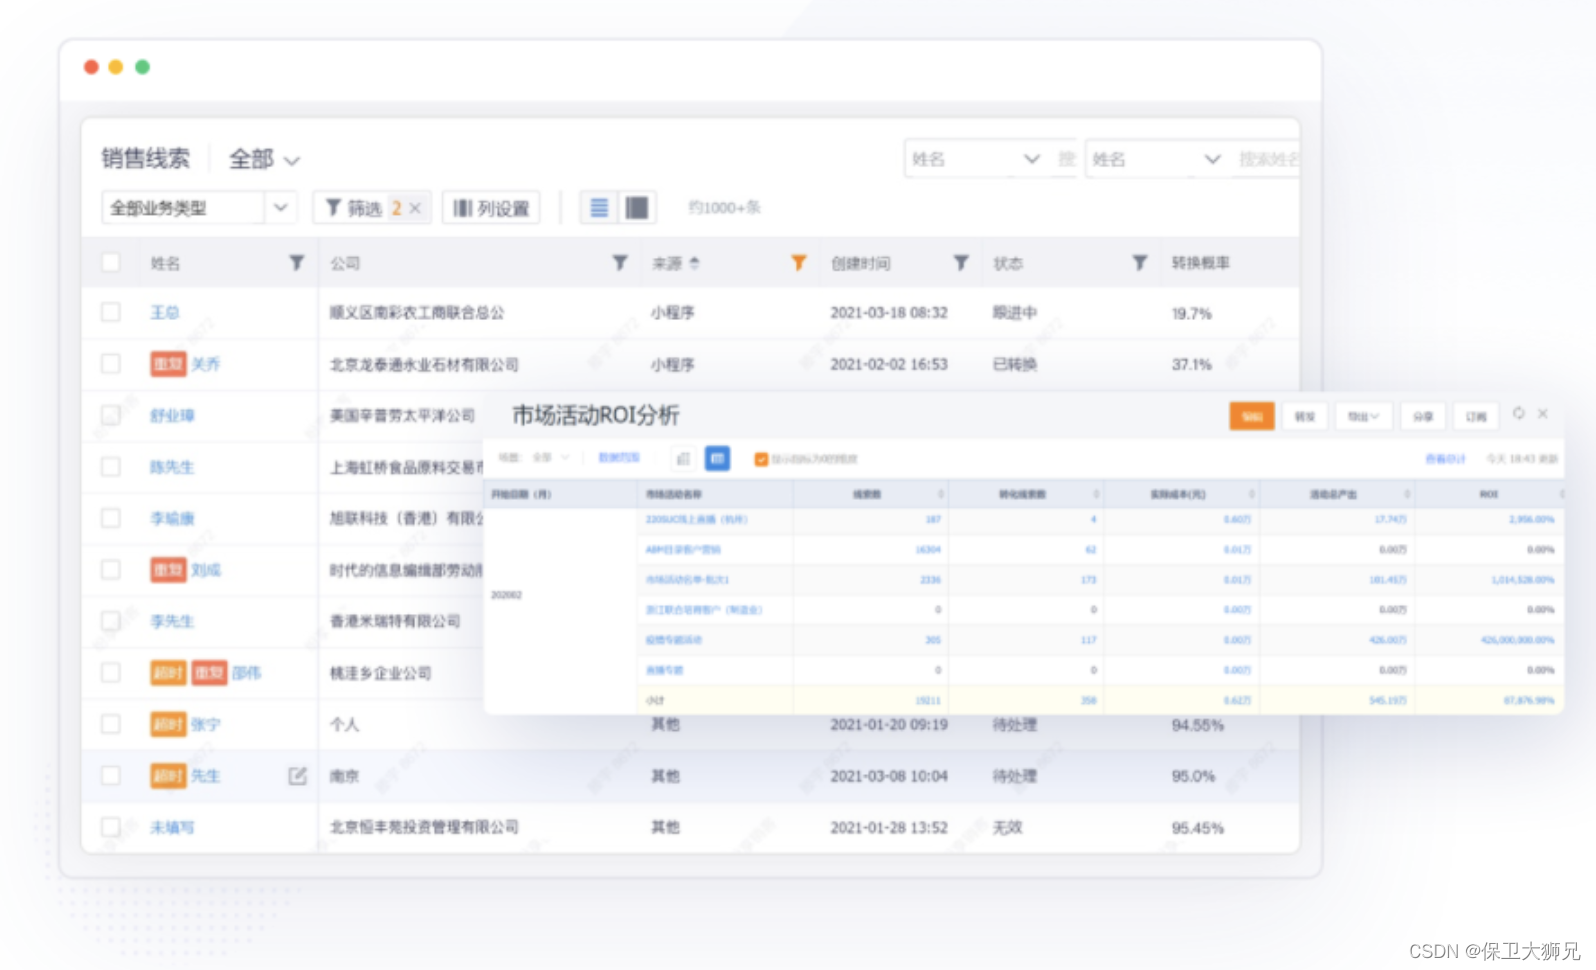Open filter on 姓名 column header
The width and height of the screenshot is (1596, 970).
(296, 263)
